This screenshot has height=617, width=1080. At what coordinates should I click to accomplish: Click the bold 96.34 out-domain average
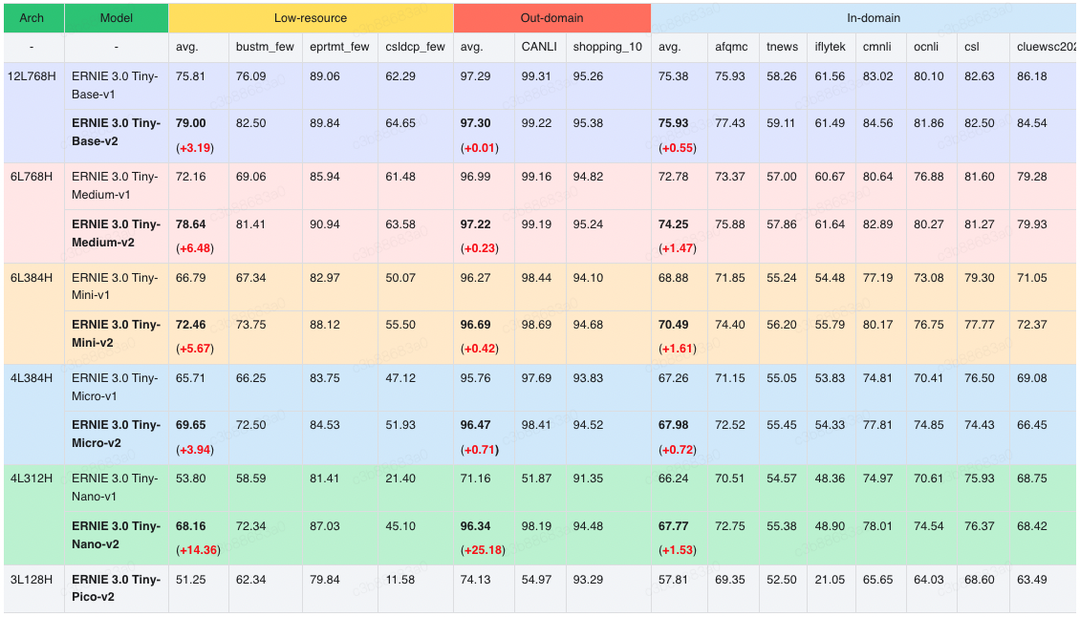(475, 526)
